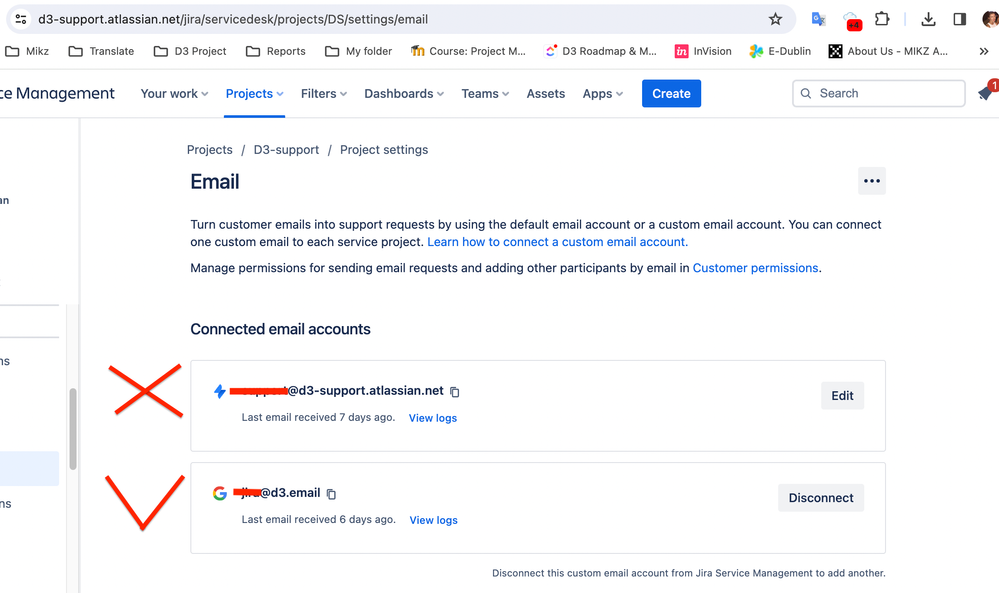Click the Connected email accounts heading
Screen dimensions: 999x593
pos(280,329)
